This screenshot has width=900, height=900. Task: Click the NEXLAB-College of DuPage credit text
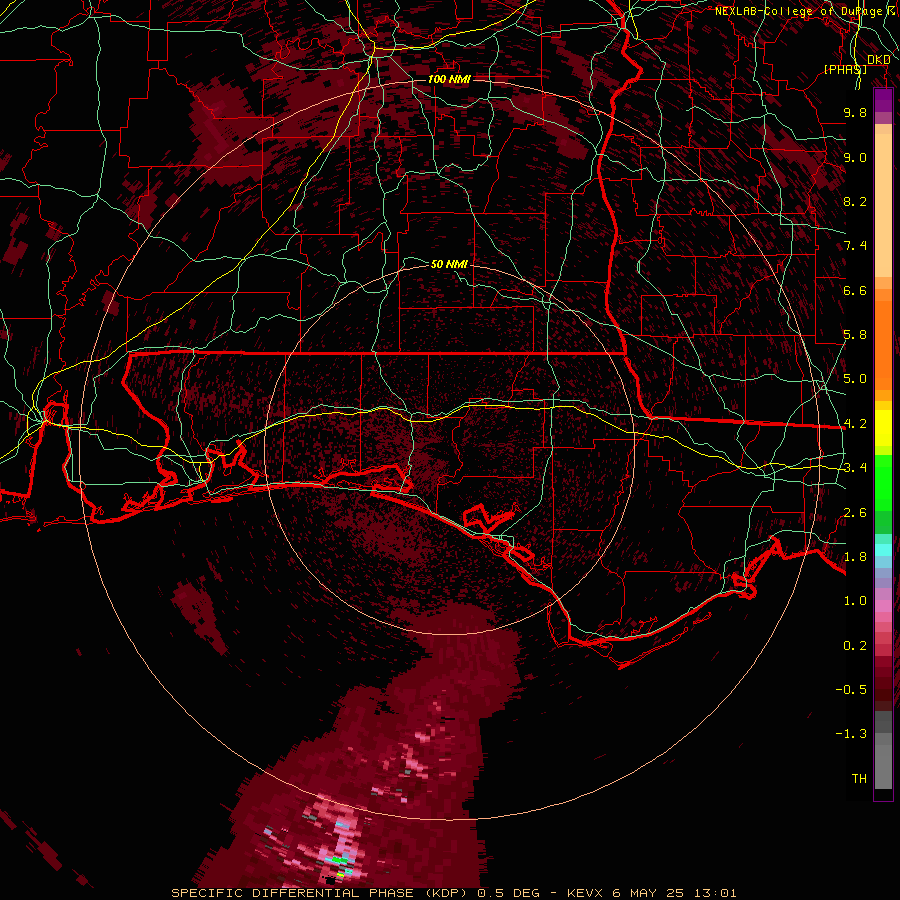[x=806, y=11]
